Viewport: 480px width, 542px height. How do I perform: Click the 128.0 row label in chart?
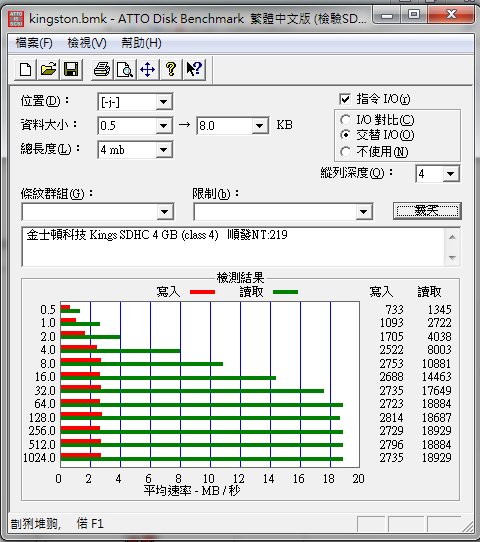pos(42,418)
